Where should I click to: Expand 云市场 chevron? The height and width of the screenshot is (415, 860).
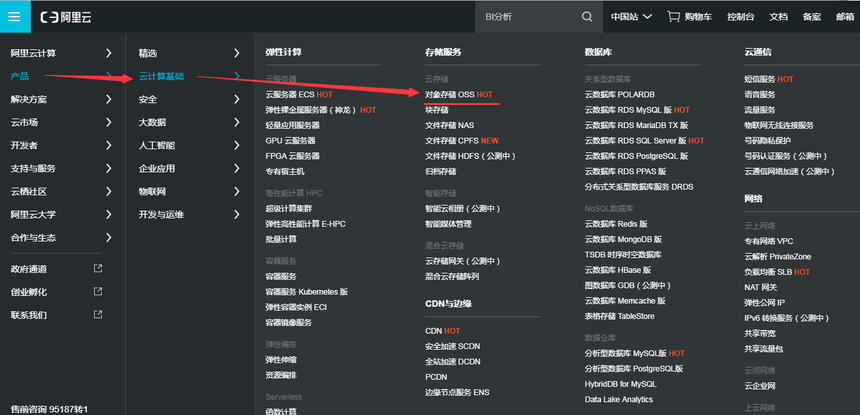(109, 122)
